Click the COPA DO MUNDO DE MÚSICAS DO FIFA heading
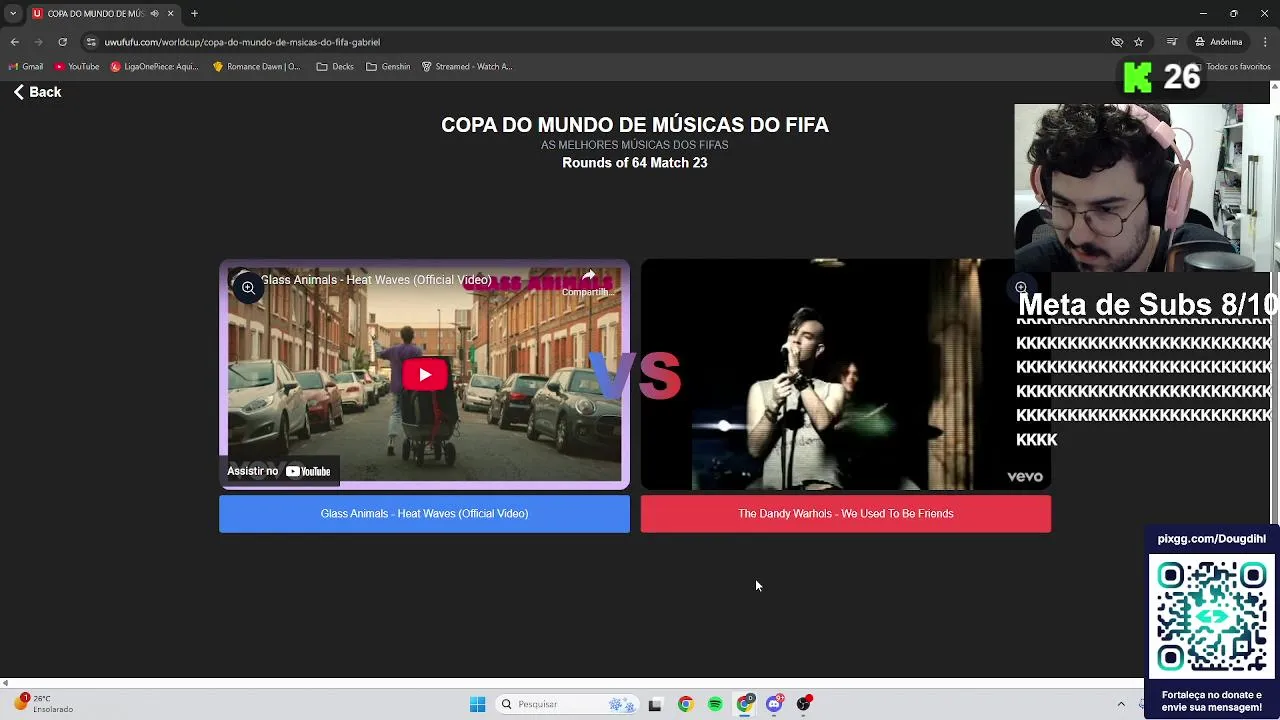This screenshot has width=1280, height=720. point(635,125)
